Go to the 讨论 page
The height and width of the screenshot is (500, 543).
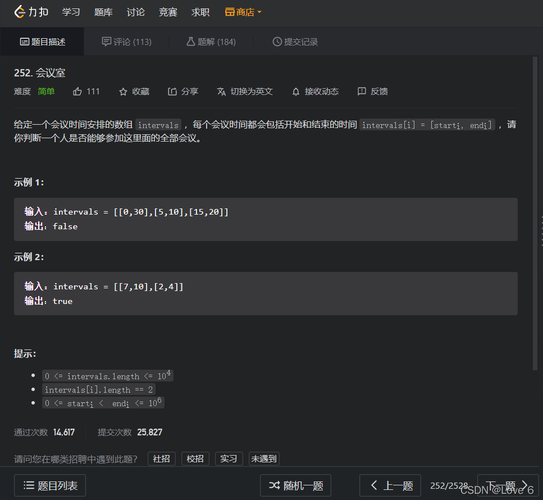135,12
